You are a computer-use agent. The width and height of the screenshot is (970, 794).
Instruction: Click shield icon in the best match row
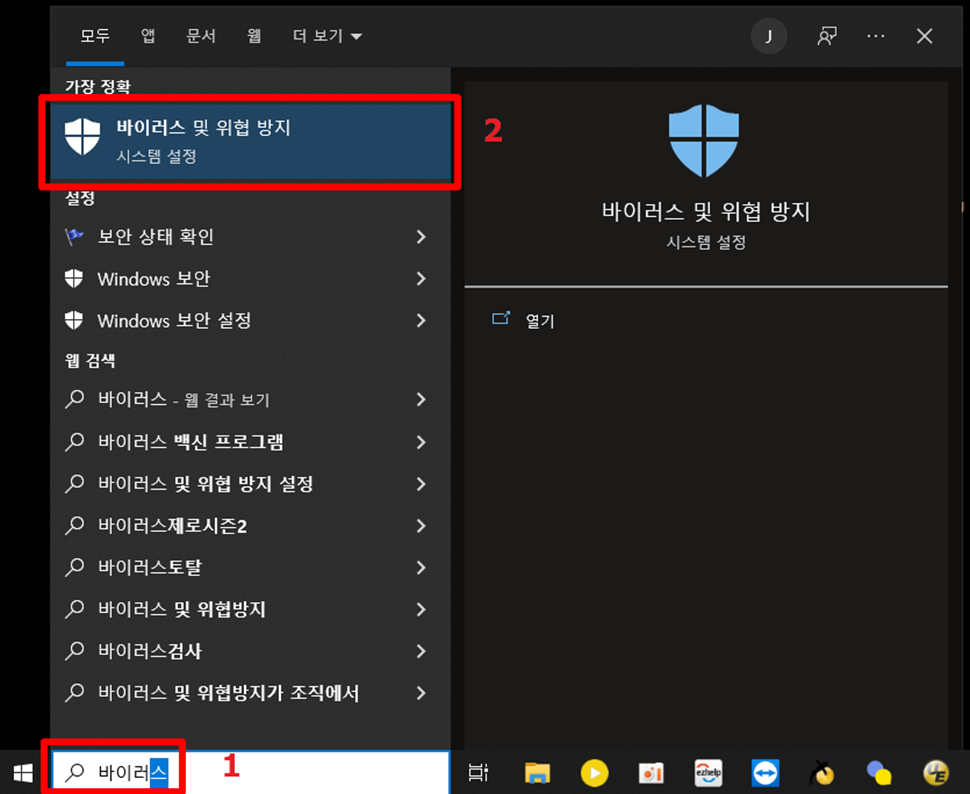click(x=82, y=137)
